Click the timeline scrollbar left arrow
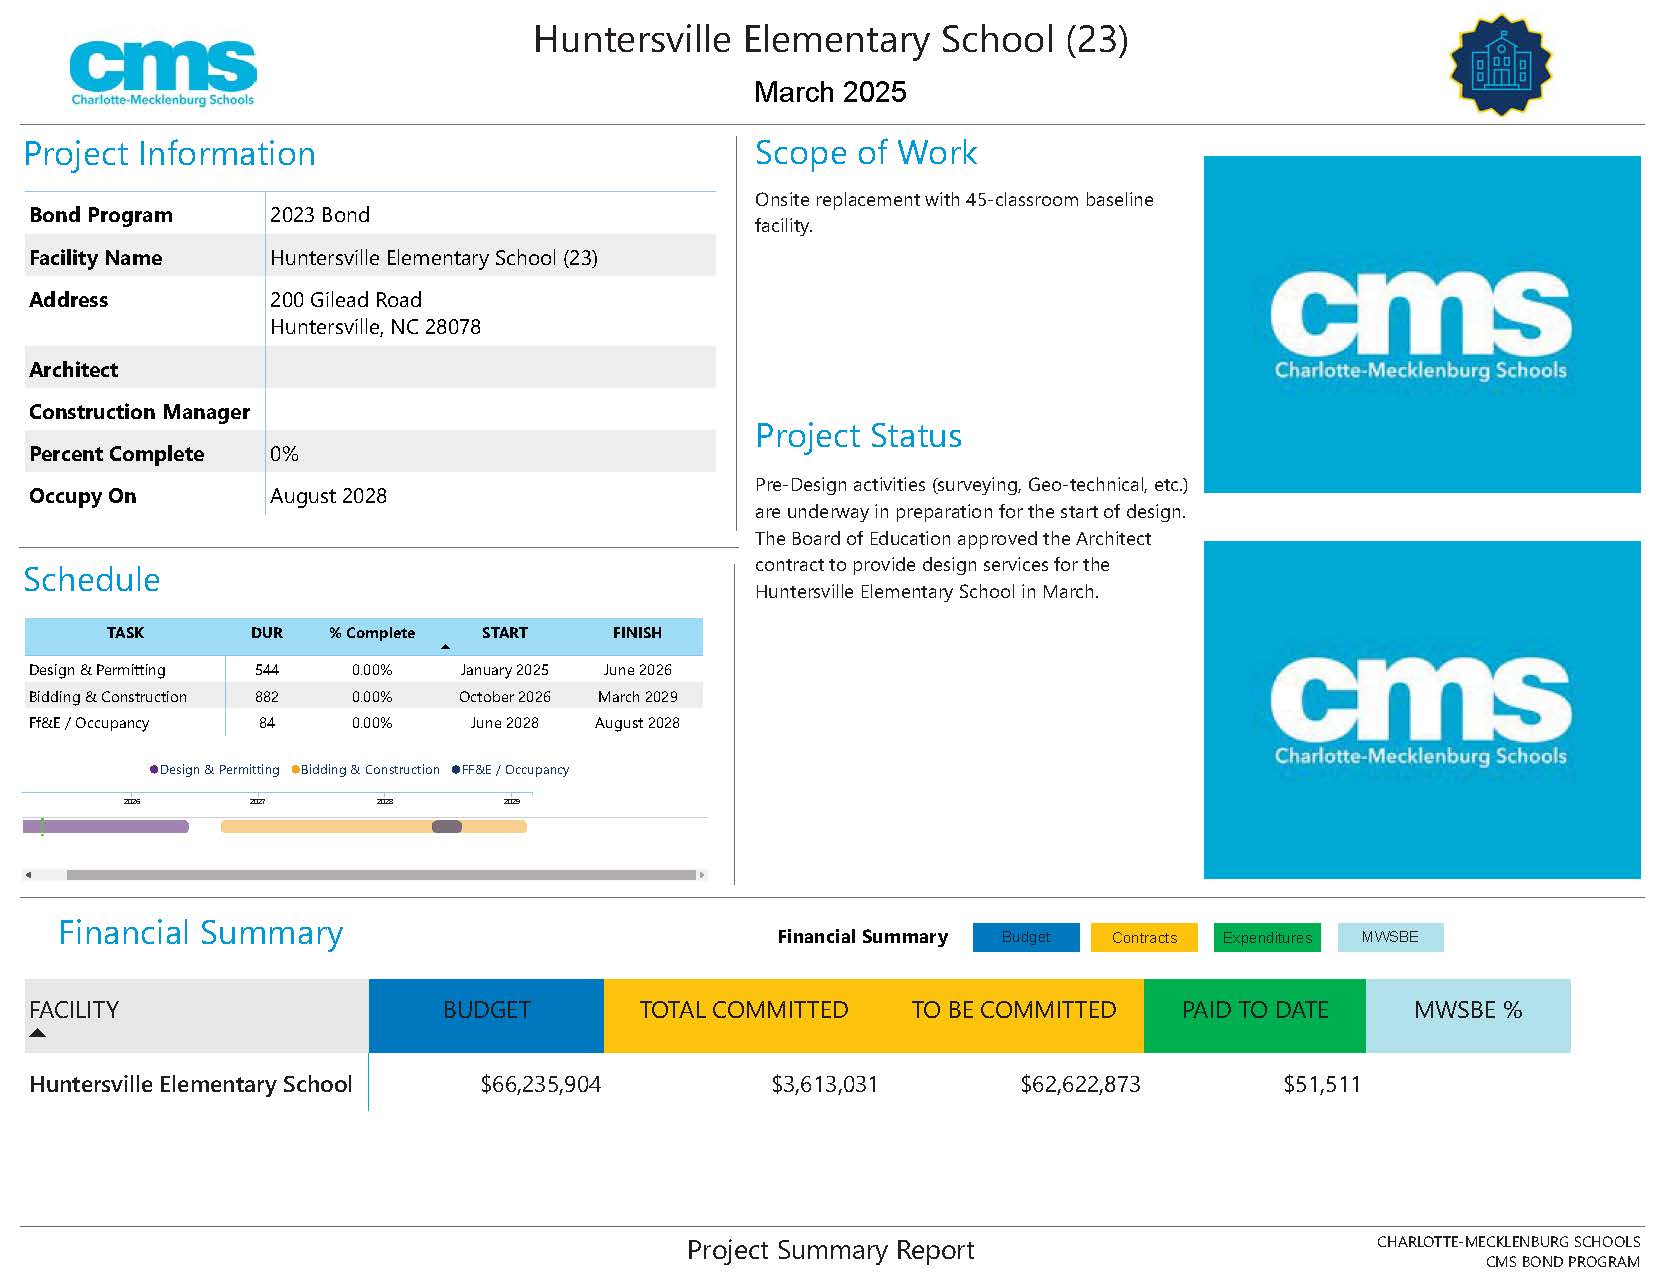 pyautogui.click(x=28, y=875)
